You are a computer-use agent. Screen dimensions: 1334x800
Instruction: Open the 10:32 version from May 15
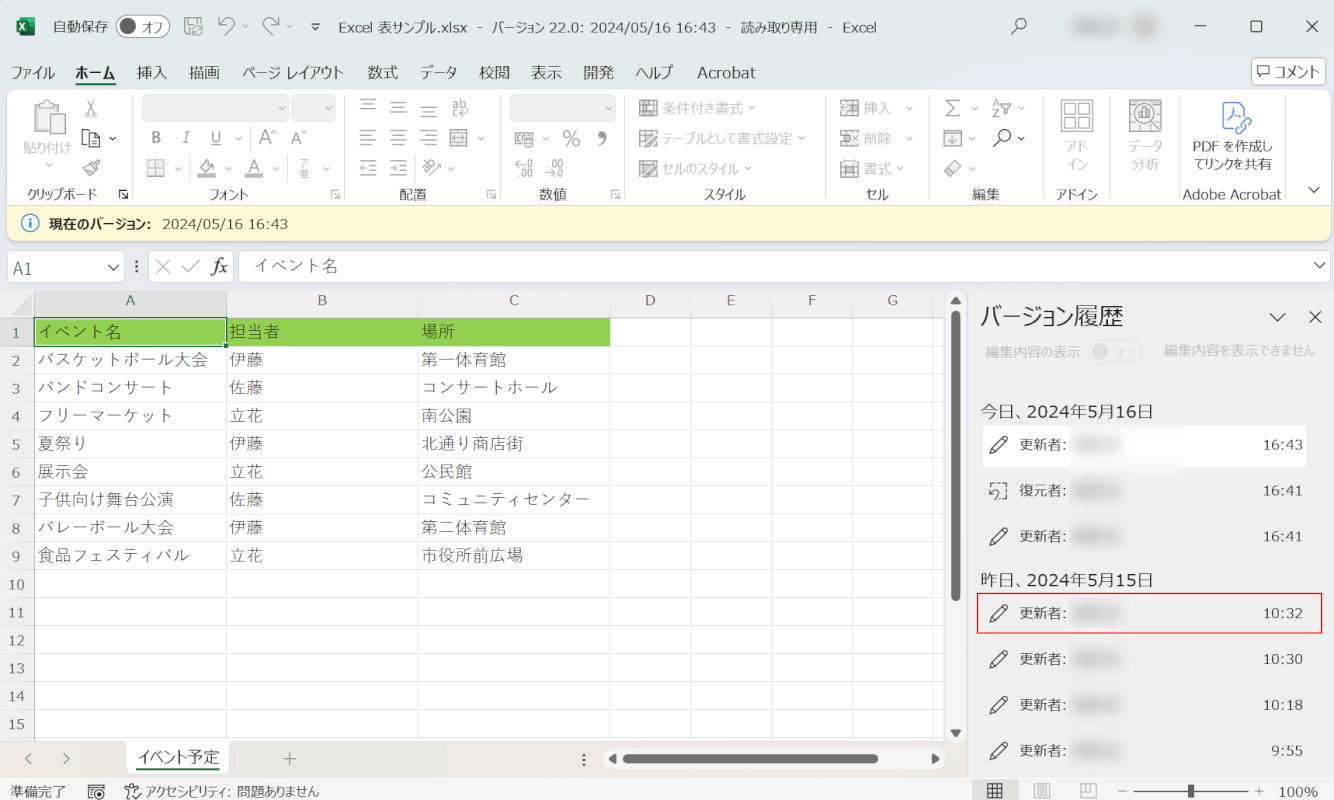(1149, 613)
